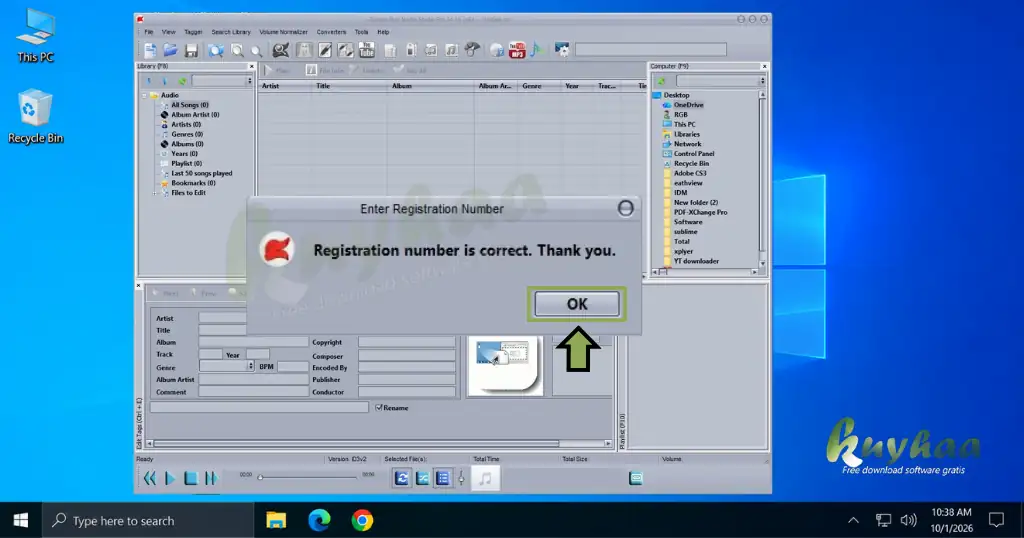Click the pen tag editor toolbar icon

click(x=325, y=50)
